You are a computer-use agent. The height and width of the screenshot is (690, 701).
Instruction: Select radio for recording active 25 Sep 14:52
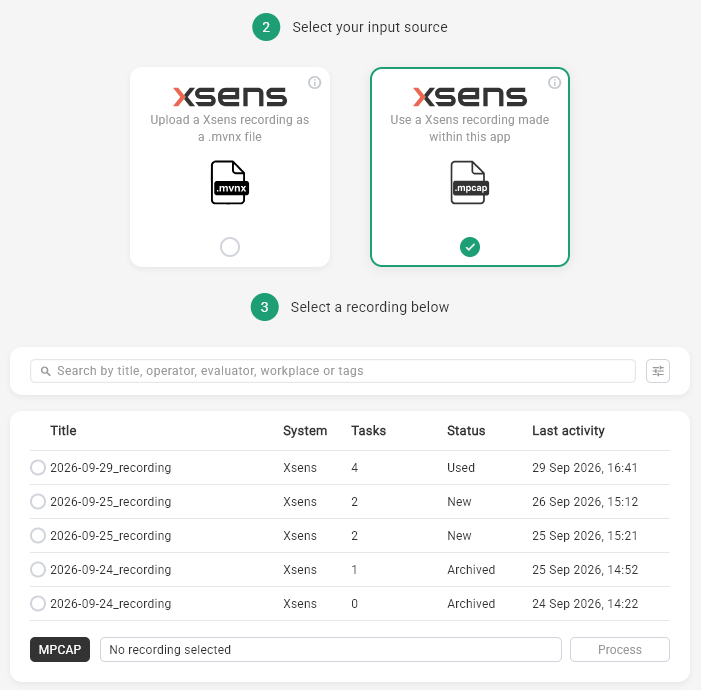pos(38,569)
